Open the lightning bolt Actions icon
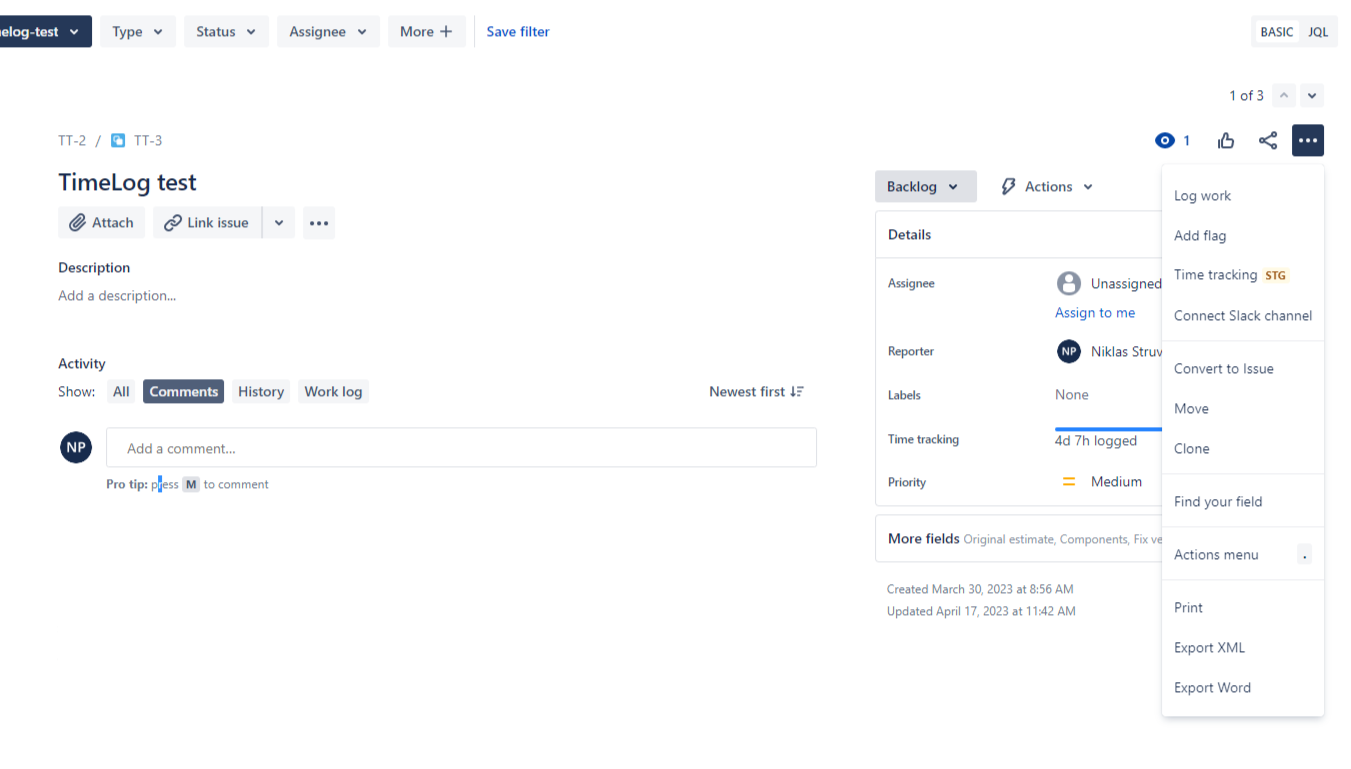The height and width of the screenshot is (769, 1351). pos(1009,186)
